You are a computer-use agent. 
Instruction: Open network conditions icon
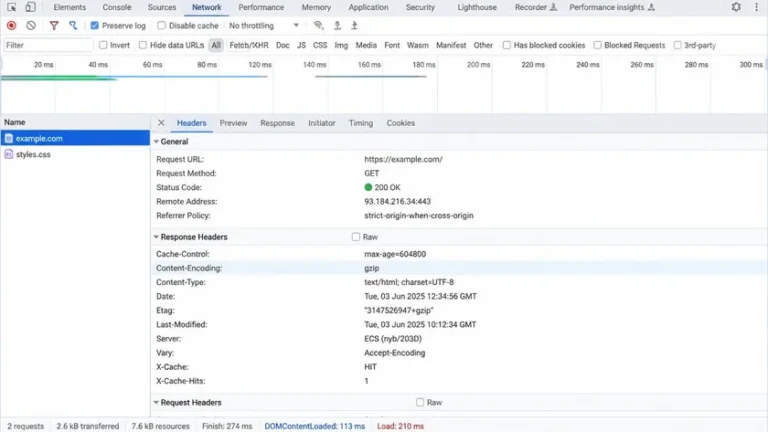318,25
